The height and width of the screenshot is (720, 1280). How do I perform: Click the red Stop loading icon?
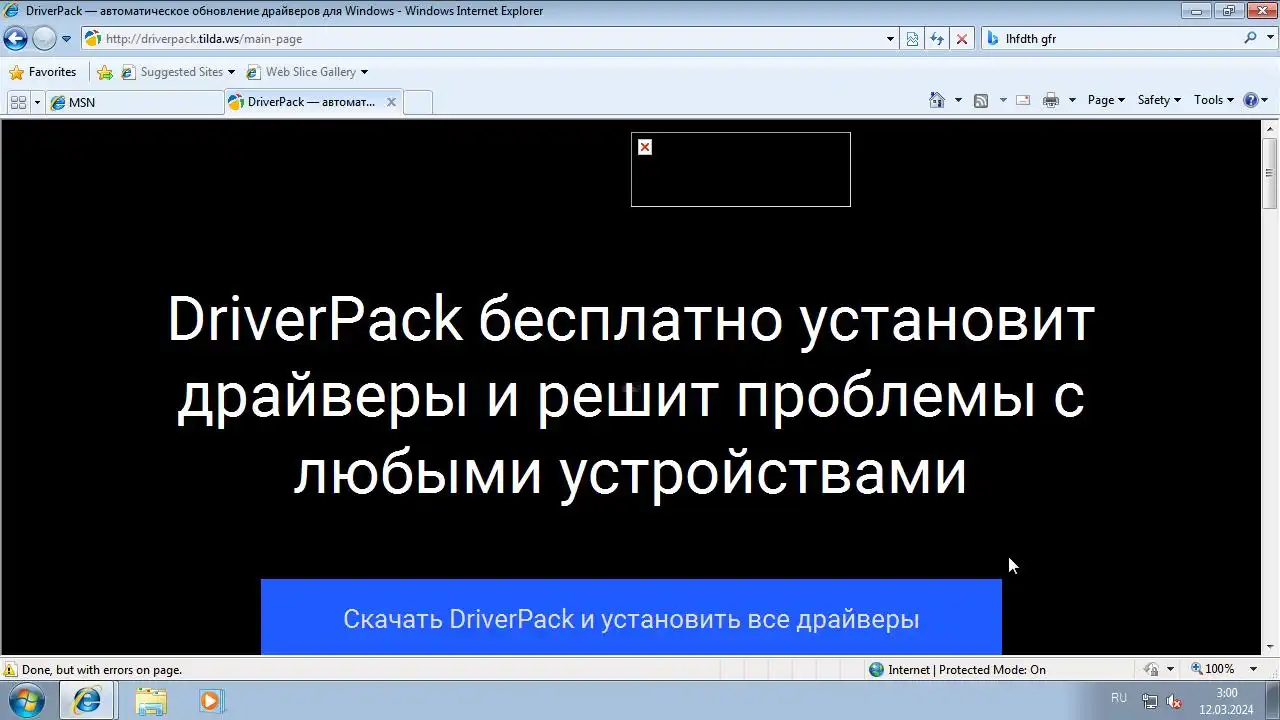click(962, 39)
